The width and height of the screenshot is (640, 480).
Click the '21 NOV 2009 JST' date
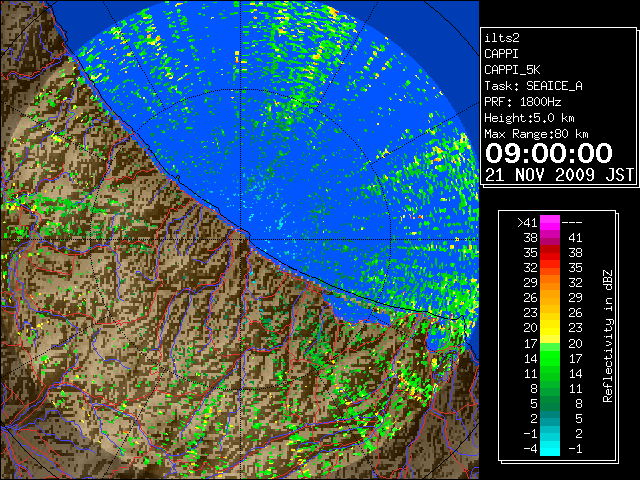click(x=559, y=175)
